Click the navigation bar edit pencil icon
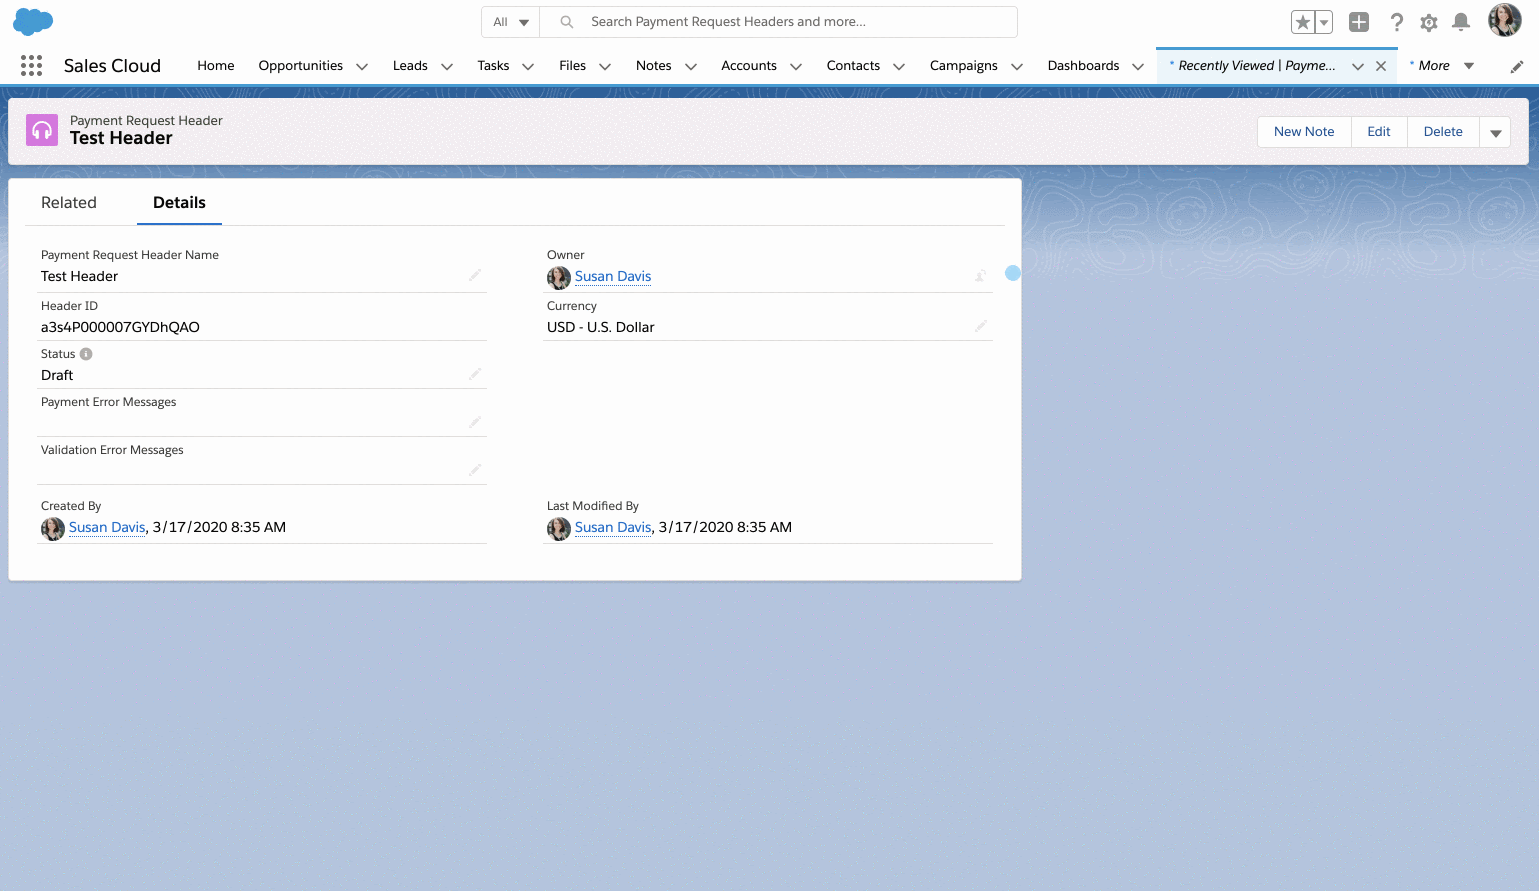This screenshot has width=1539, height=891. pos(1517,67)
